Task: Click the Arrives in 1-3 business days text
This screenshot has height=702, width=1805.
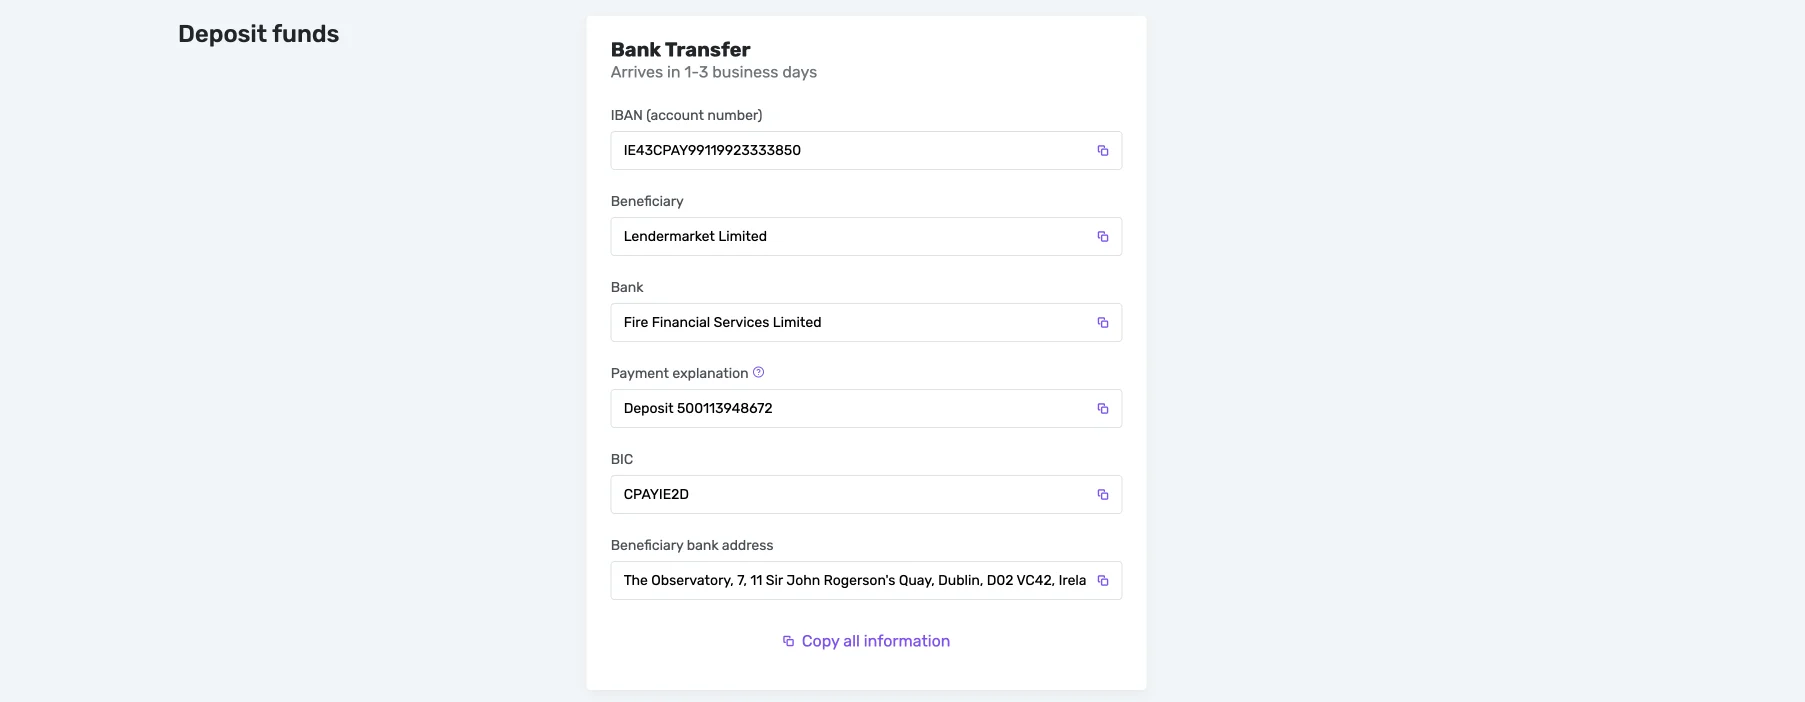Action: tap(713, 72)
